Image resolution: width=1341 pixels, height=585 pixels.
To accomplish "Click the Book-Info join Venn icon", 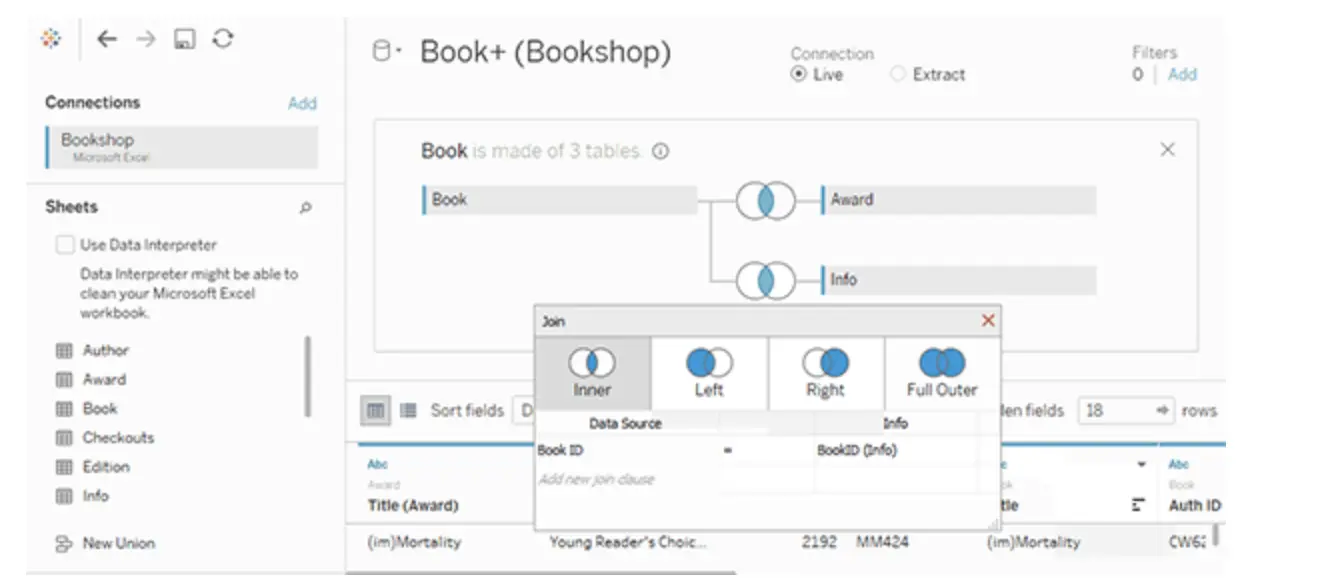I will point(766,280).
